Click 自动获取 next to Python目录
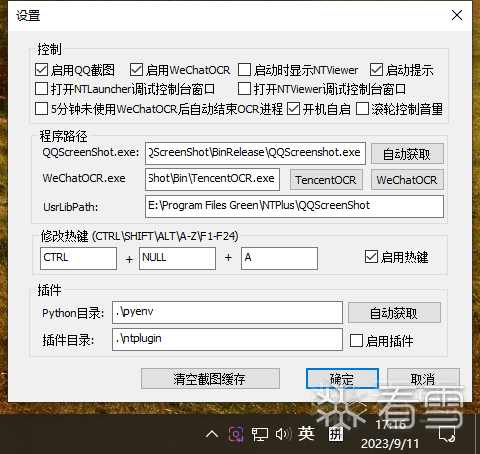Viewport: 480px width, 454px height. [x=394, y=313]
